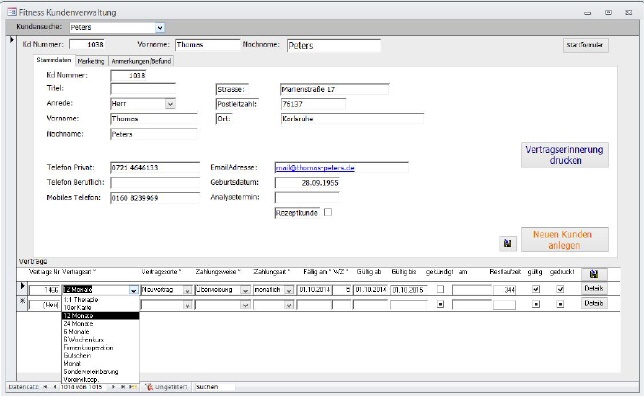Check the gekündigt box for contract 1436
The width and height of the screenshot is (644, 396).
tap(440, 289)
